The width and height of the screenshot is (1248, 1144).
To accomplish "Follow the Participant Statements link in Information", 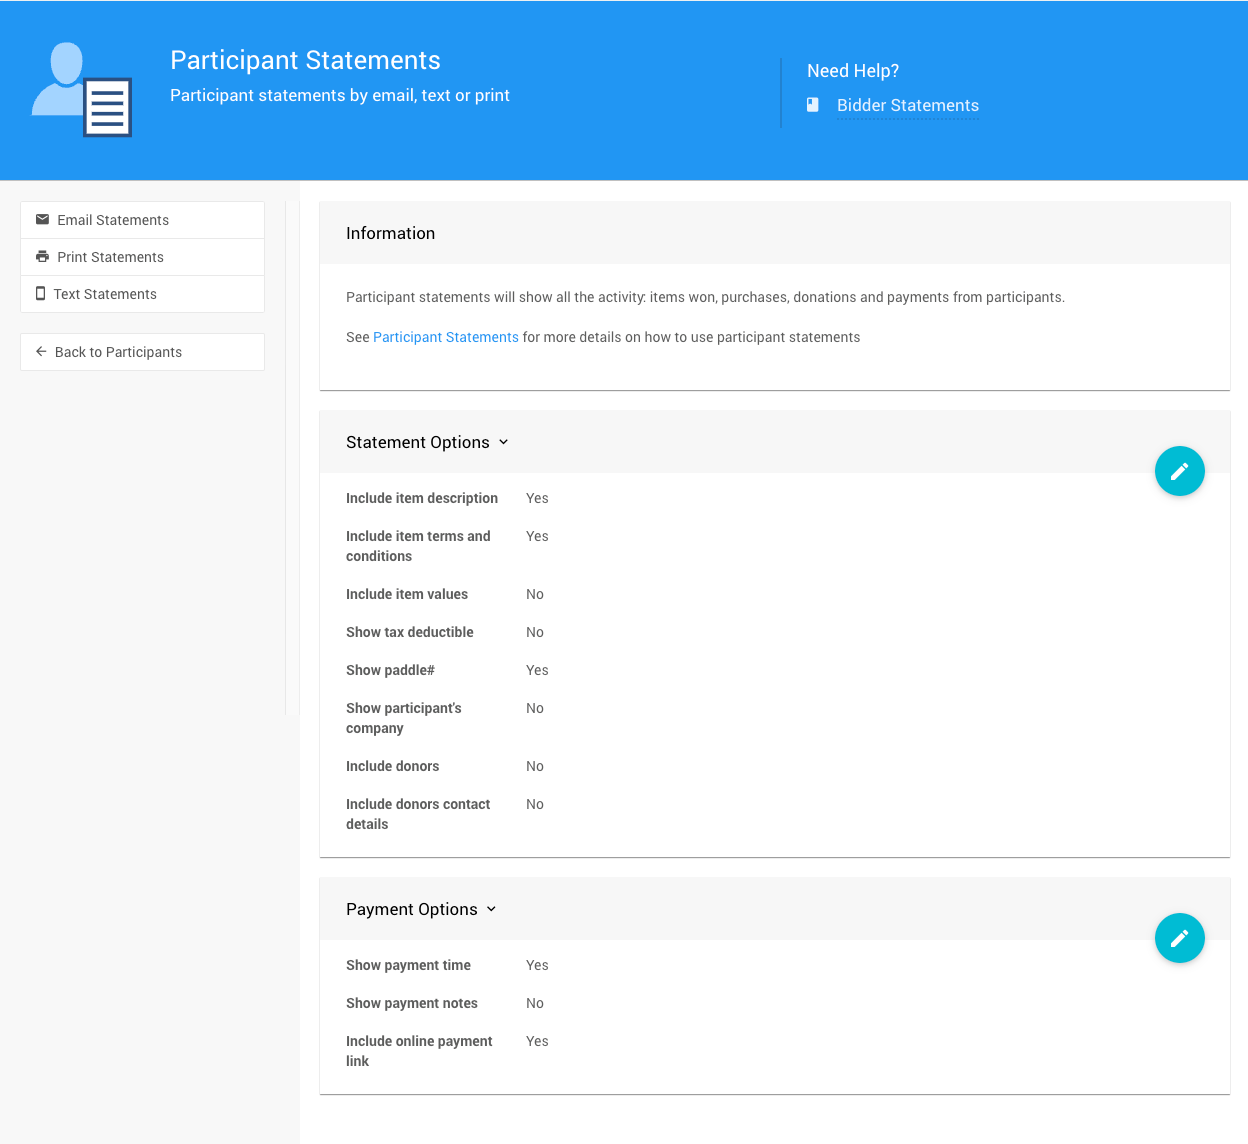I will point(445,337).
